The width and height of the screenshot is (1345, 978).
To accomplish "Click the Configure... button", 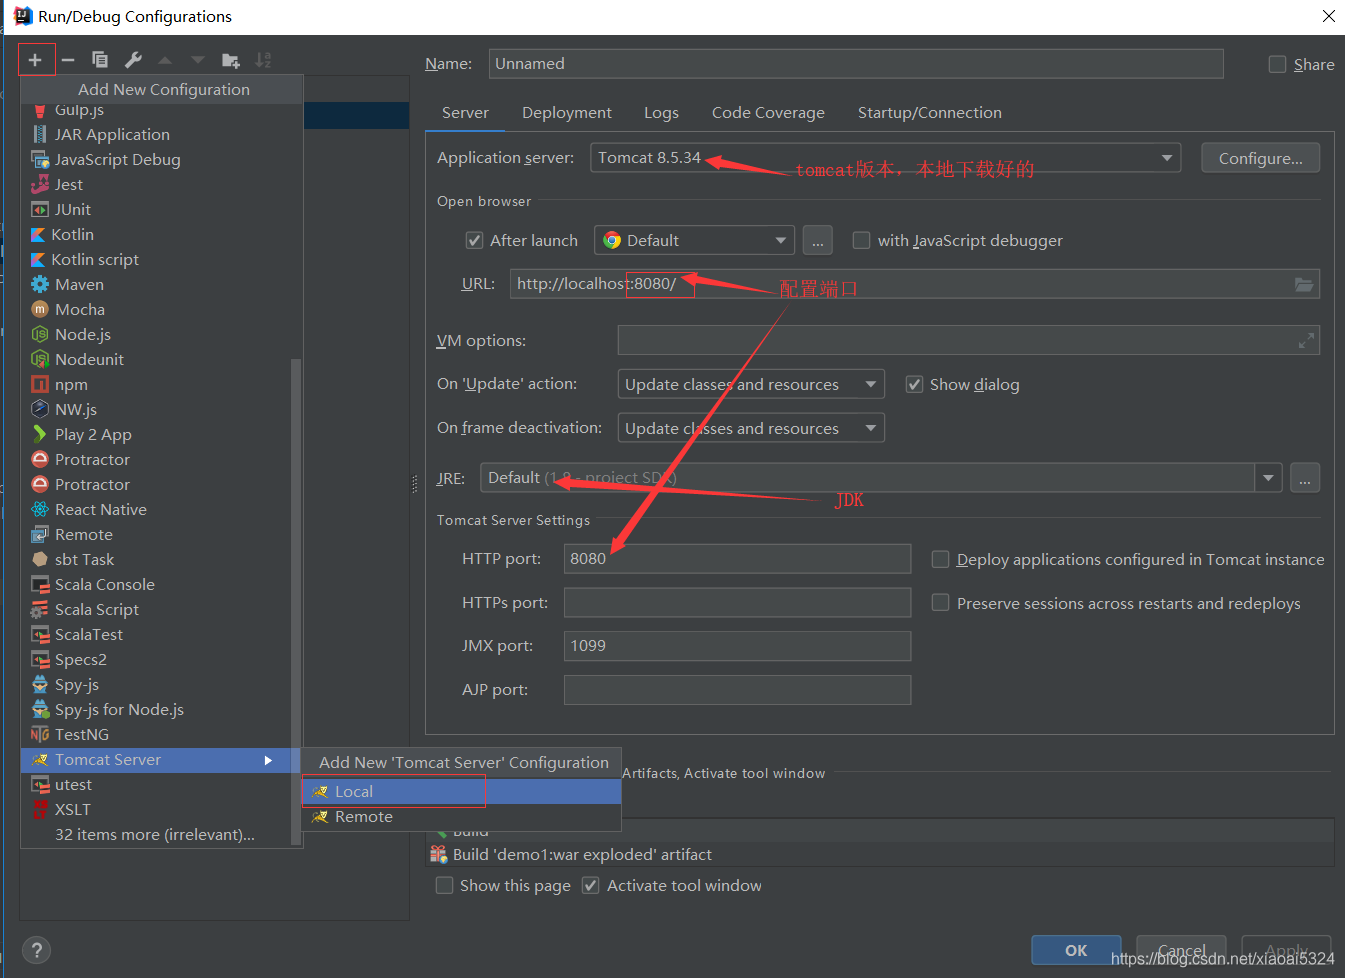I will pos(1261,158).
